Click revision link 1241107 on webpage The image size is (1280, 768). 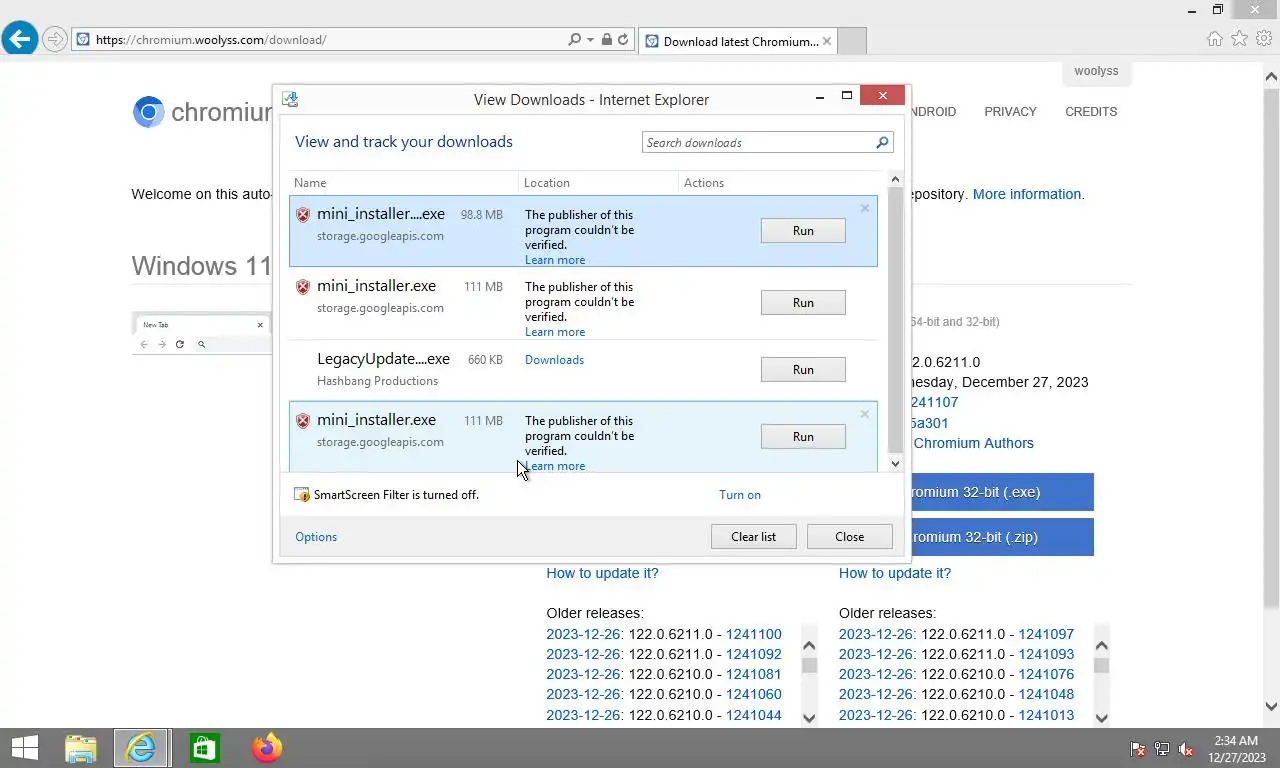click(933, 402)
